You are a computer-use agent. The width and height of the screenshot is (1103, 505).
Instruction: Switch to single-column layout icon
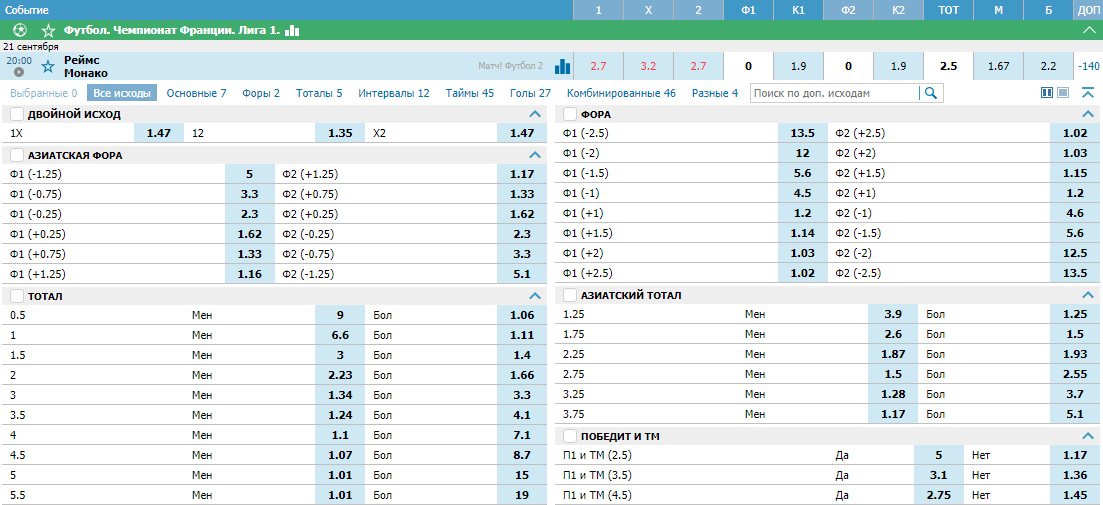1063,93
